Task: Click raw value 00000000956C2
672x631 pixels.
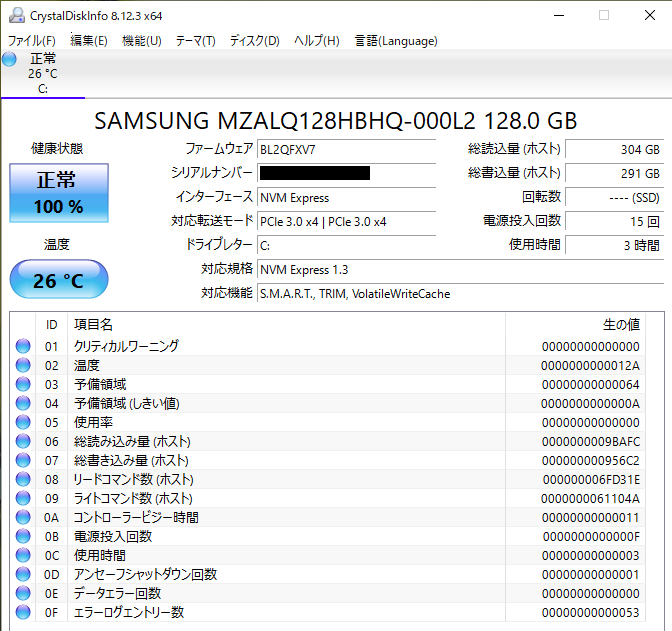Action: (x=591, y=460)
